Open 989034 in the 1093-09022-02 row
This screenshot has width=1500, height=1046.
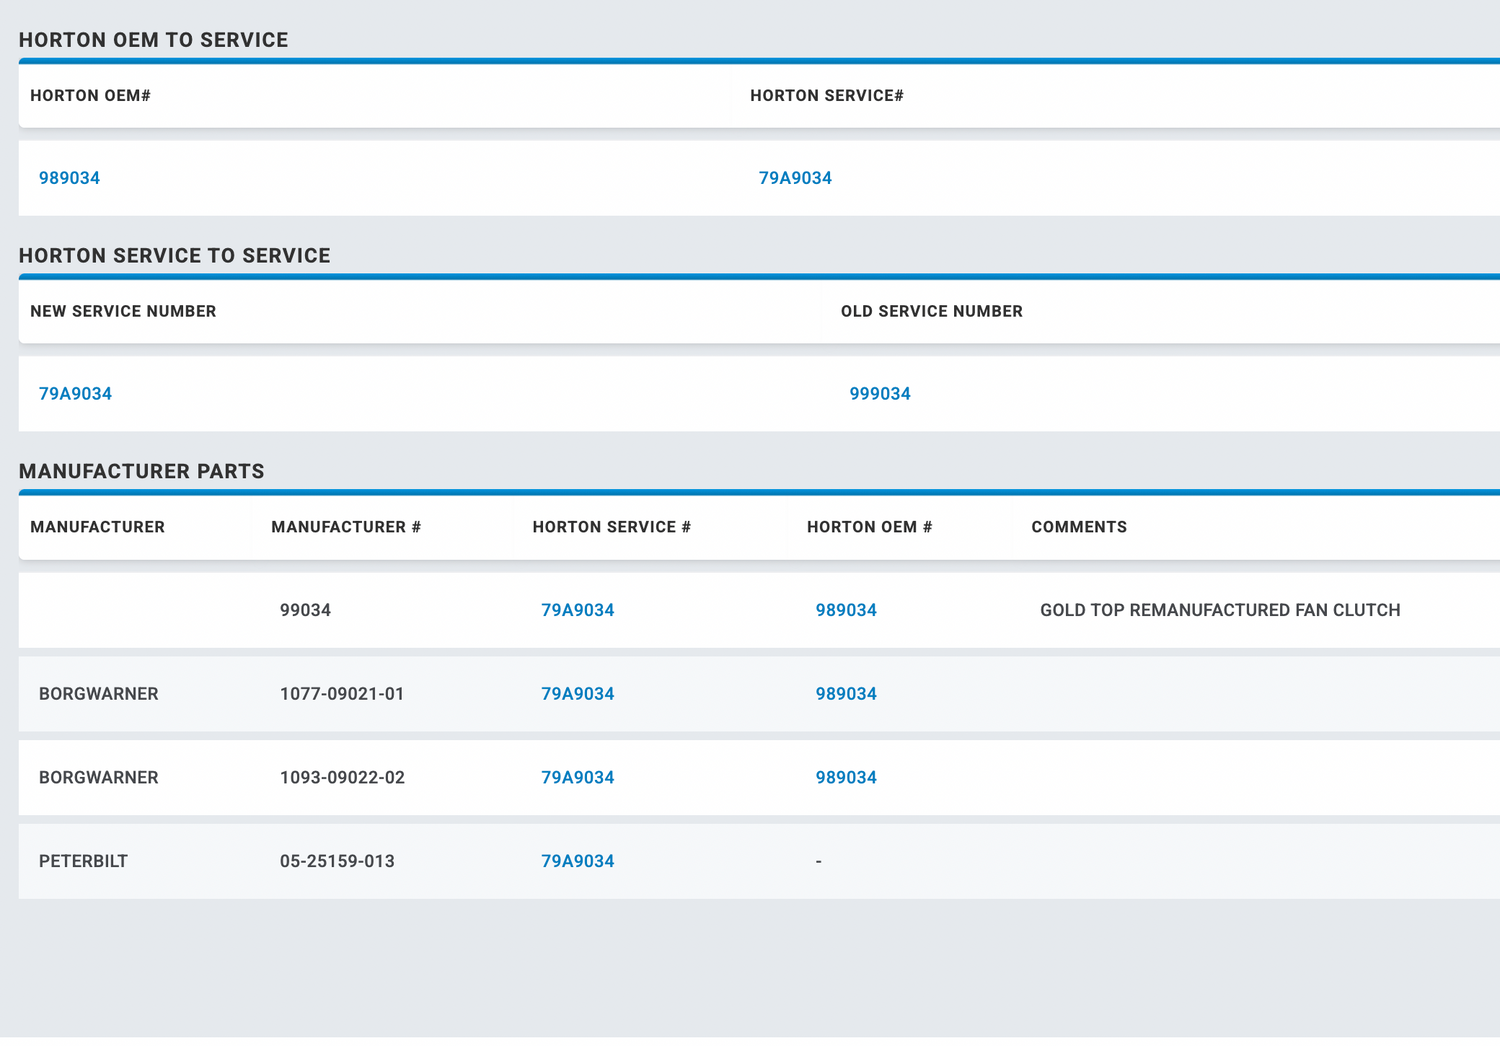pos(846,778)
